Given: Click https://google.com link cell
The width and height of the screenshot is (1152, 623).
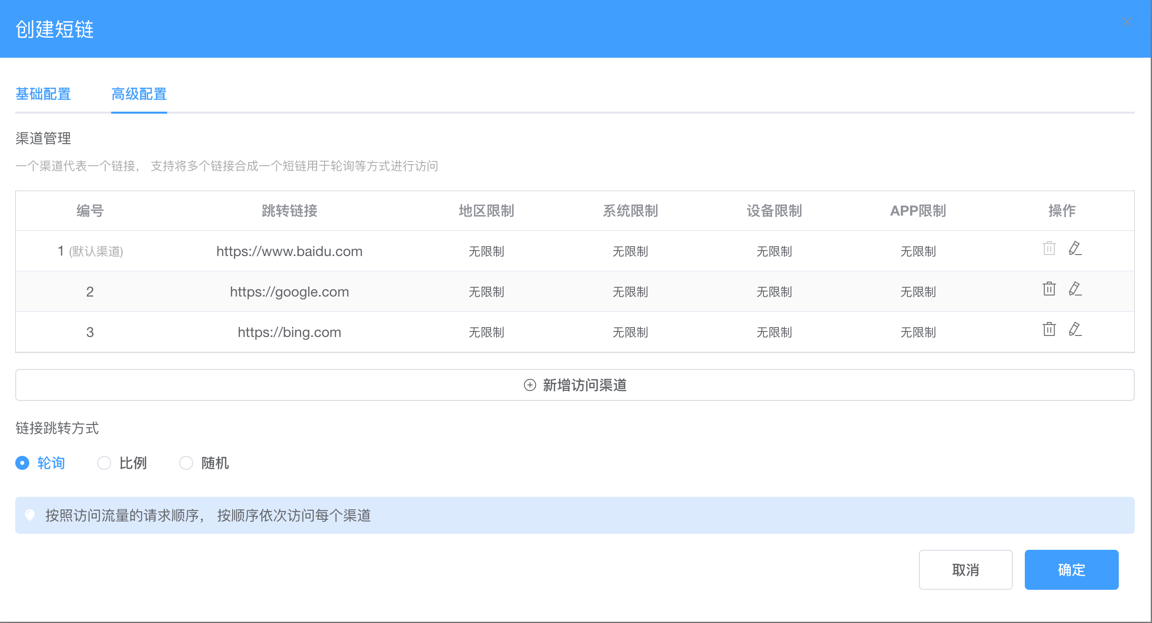Looking at the screenshot, I should click(289, 292).
